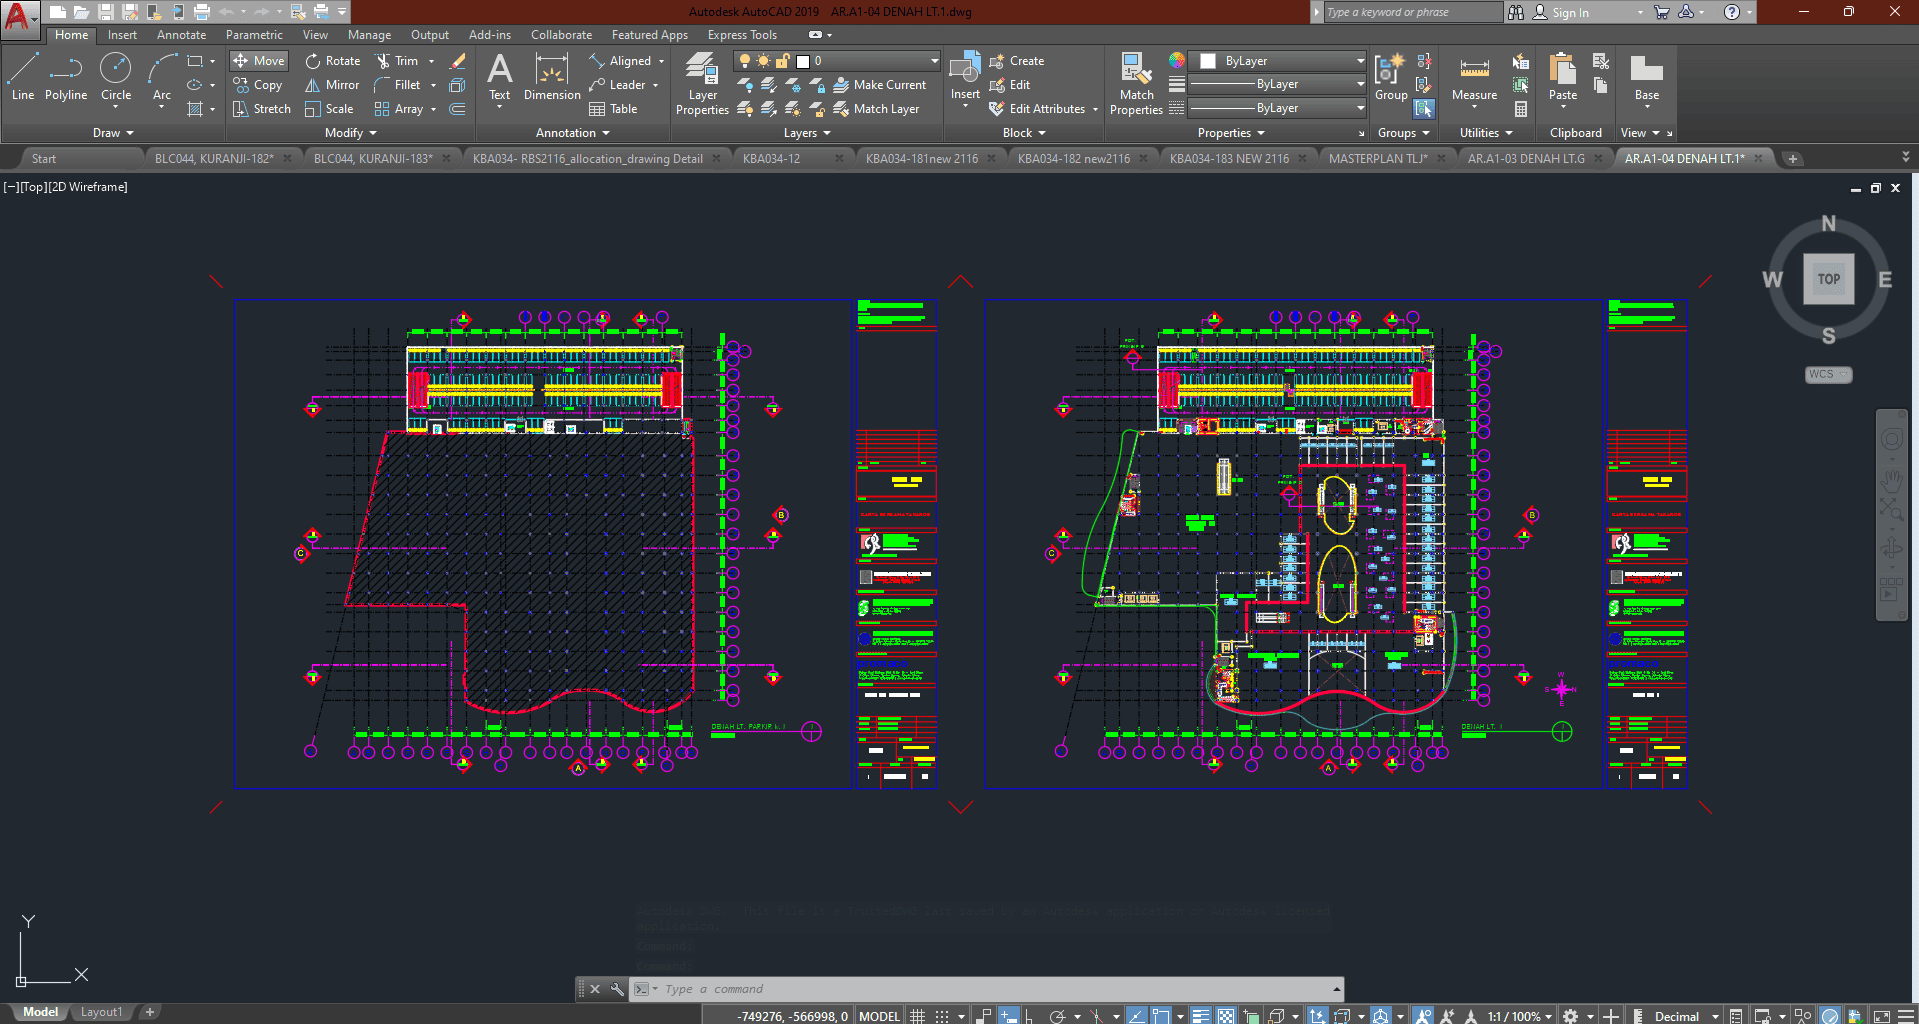The image size is (1919, 1024).
Task: Toggle grid display in status bar
Action: (x=918, y=1016)
